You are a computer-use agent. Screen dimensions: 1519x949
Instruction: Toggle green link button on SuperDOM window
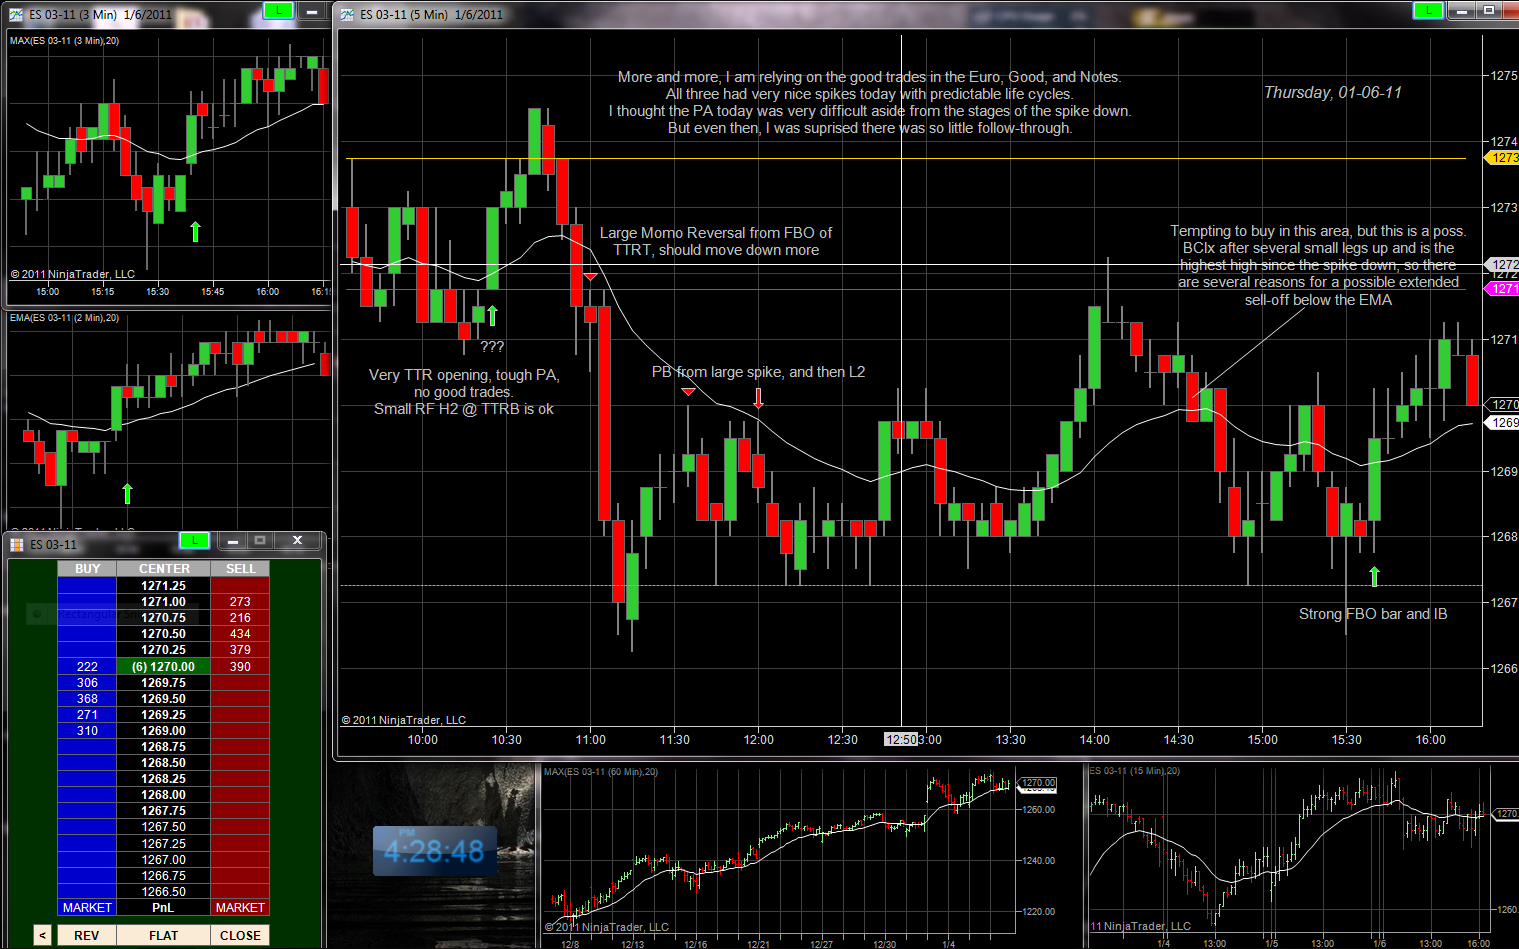point(194,541)
